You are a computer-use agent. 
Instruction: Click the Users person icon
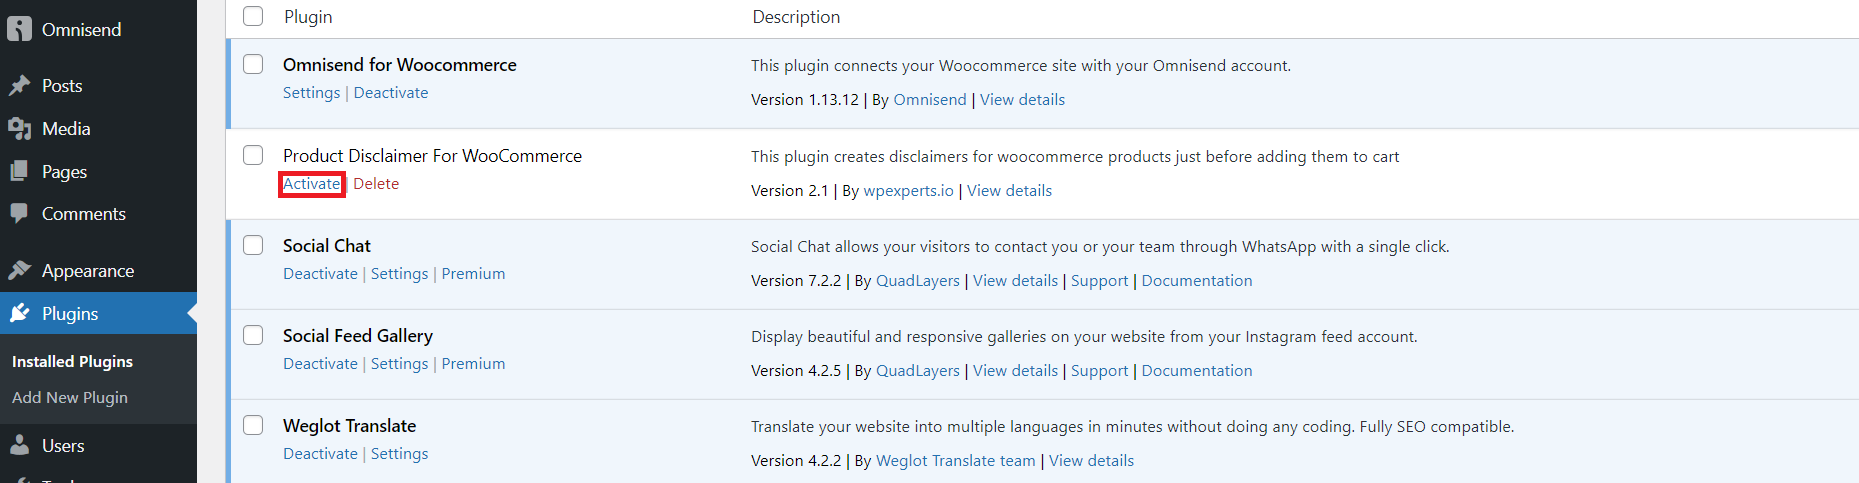tap(19, 446)
